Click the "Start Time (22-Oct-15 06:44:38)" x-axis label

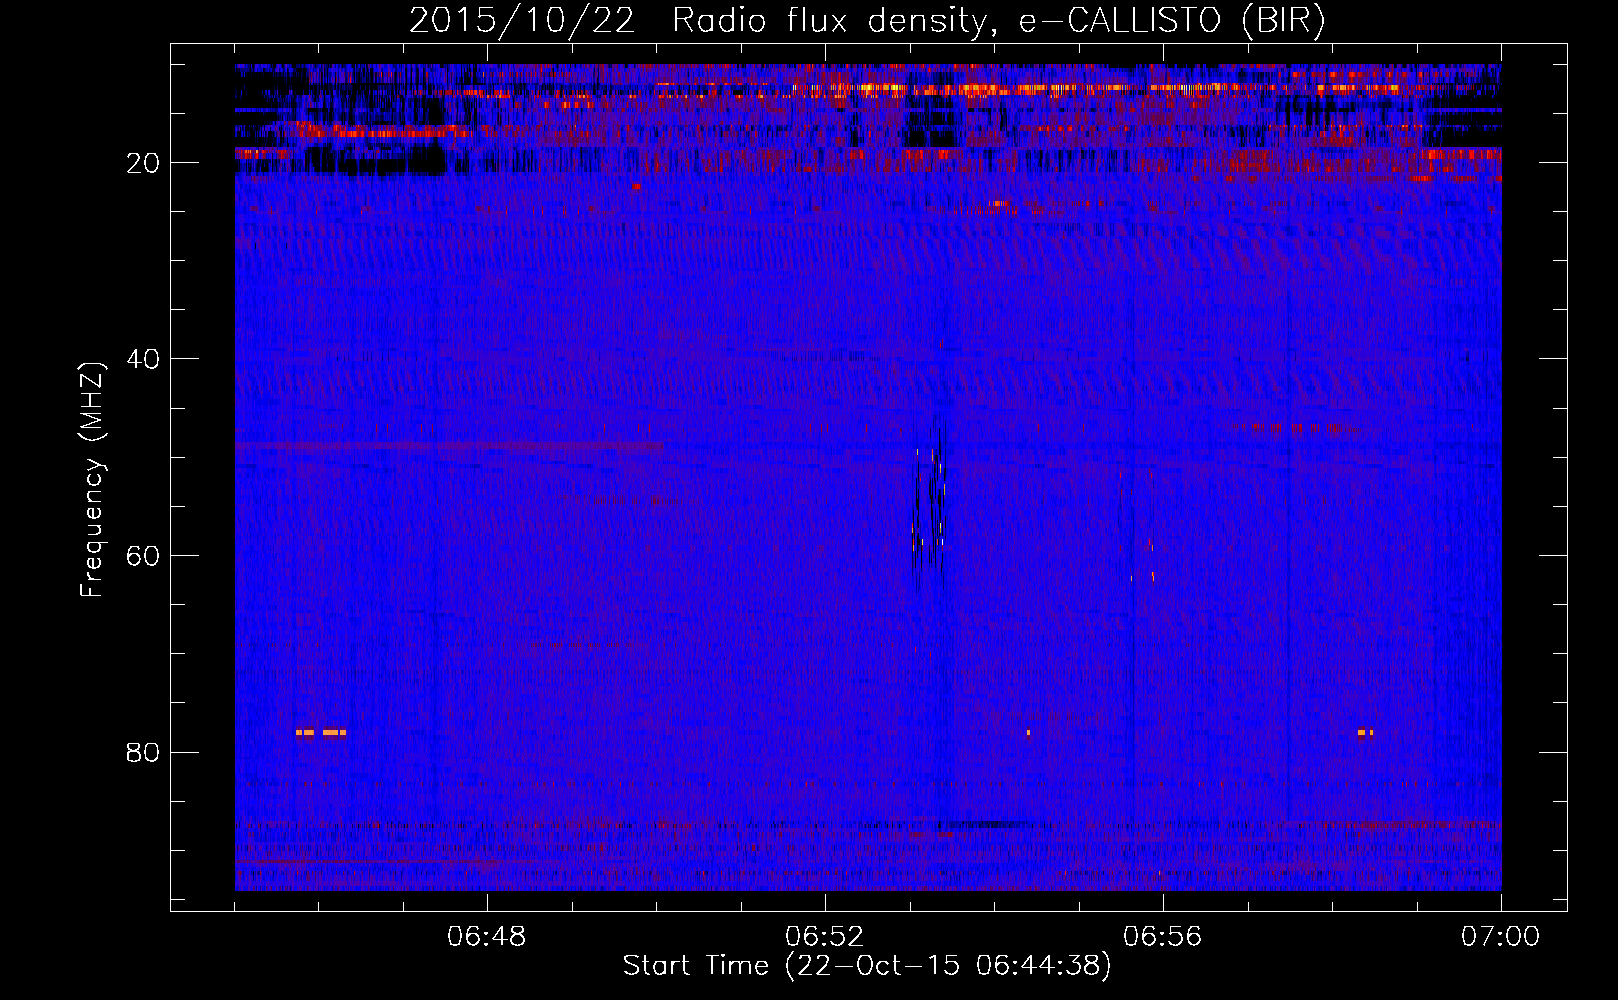(867, 966)
